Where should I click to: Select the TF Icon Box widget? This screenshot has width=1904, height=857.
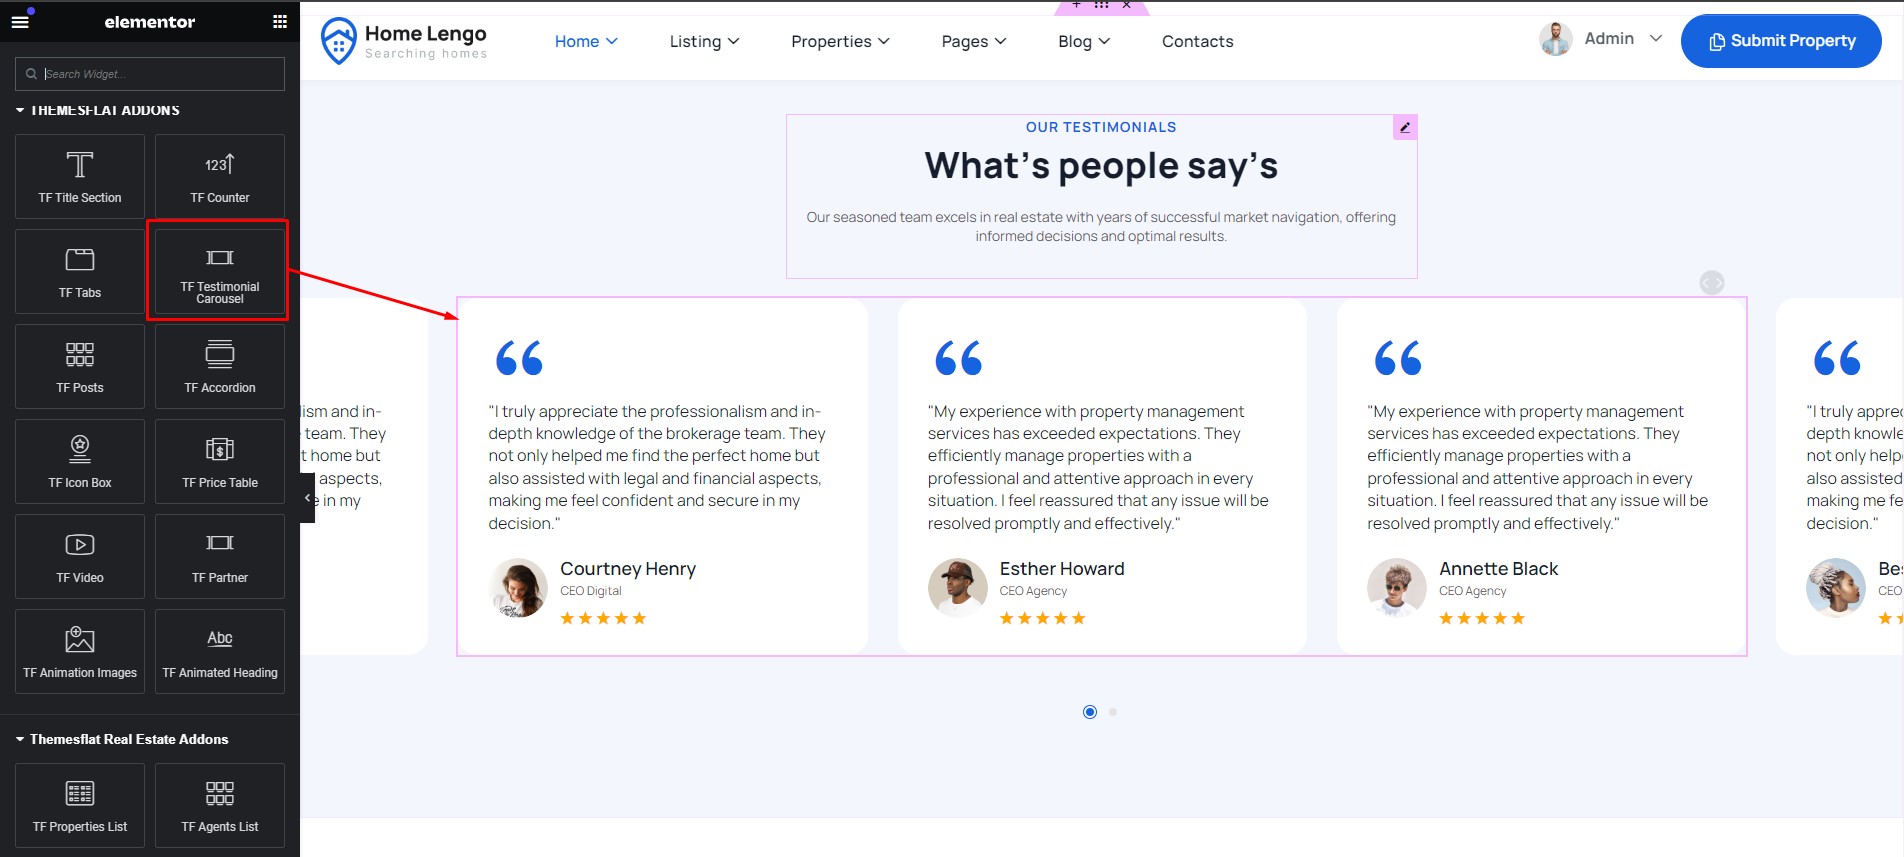[80, 461]
